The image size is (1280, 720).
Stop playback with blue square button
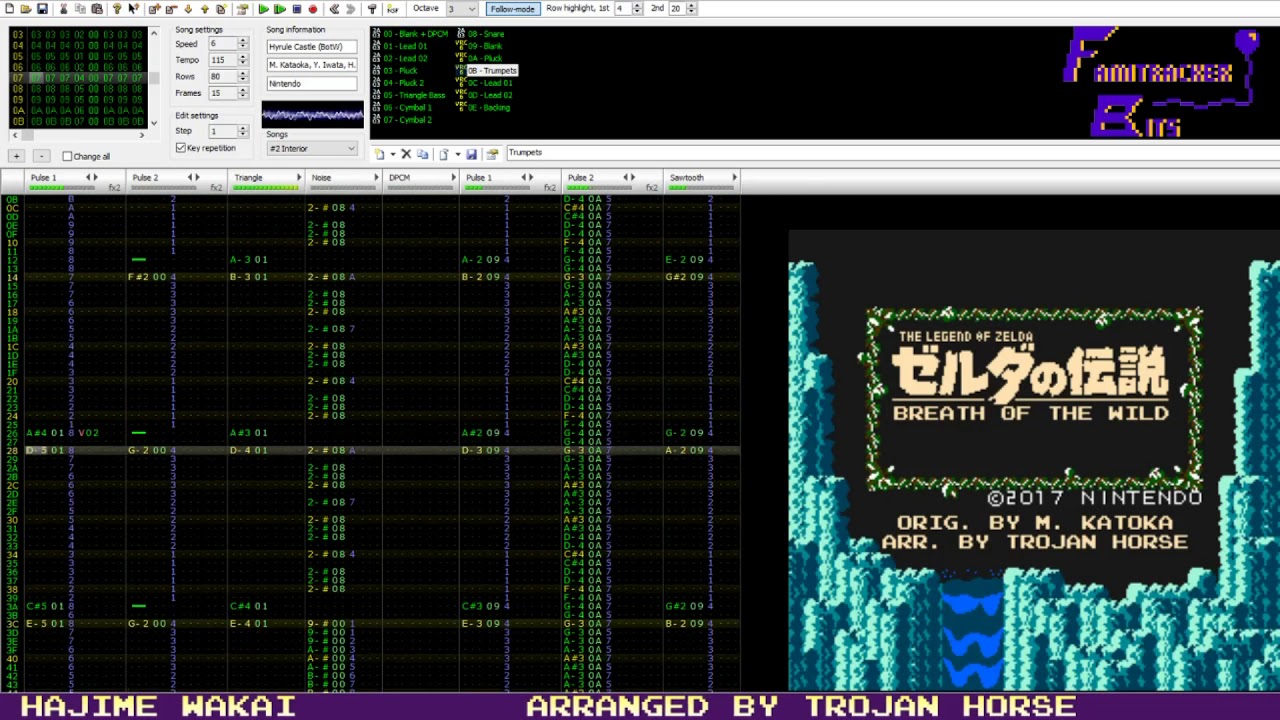pyautogui.click(x=297, y=9)
